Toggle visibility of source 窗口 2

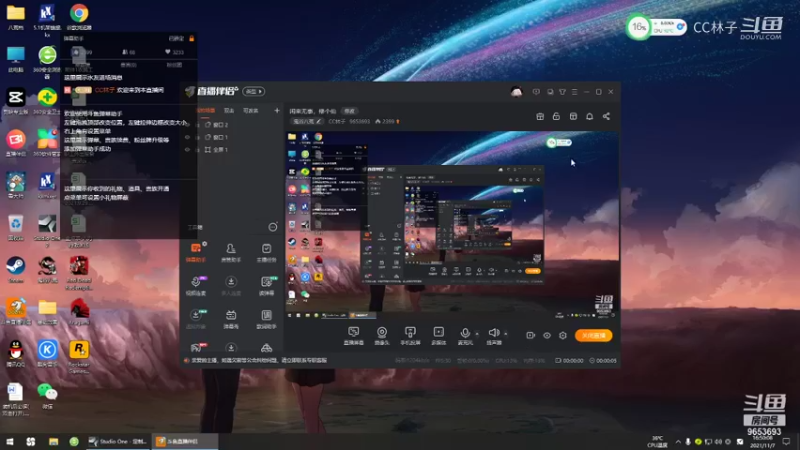(187, 124)
